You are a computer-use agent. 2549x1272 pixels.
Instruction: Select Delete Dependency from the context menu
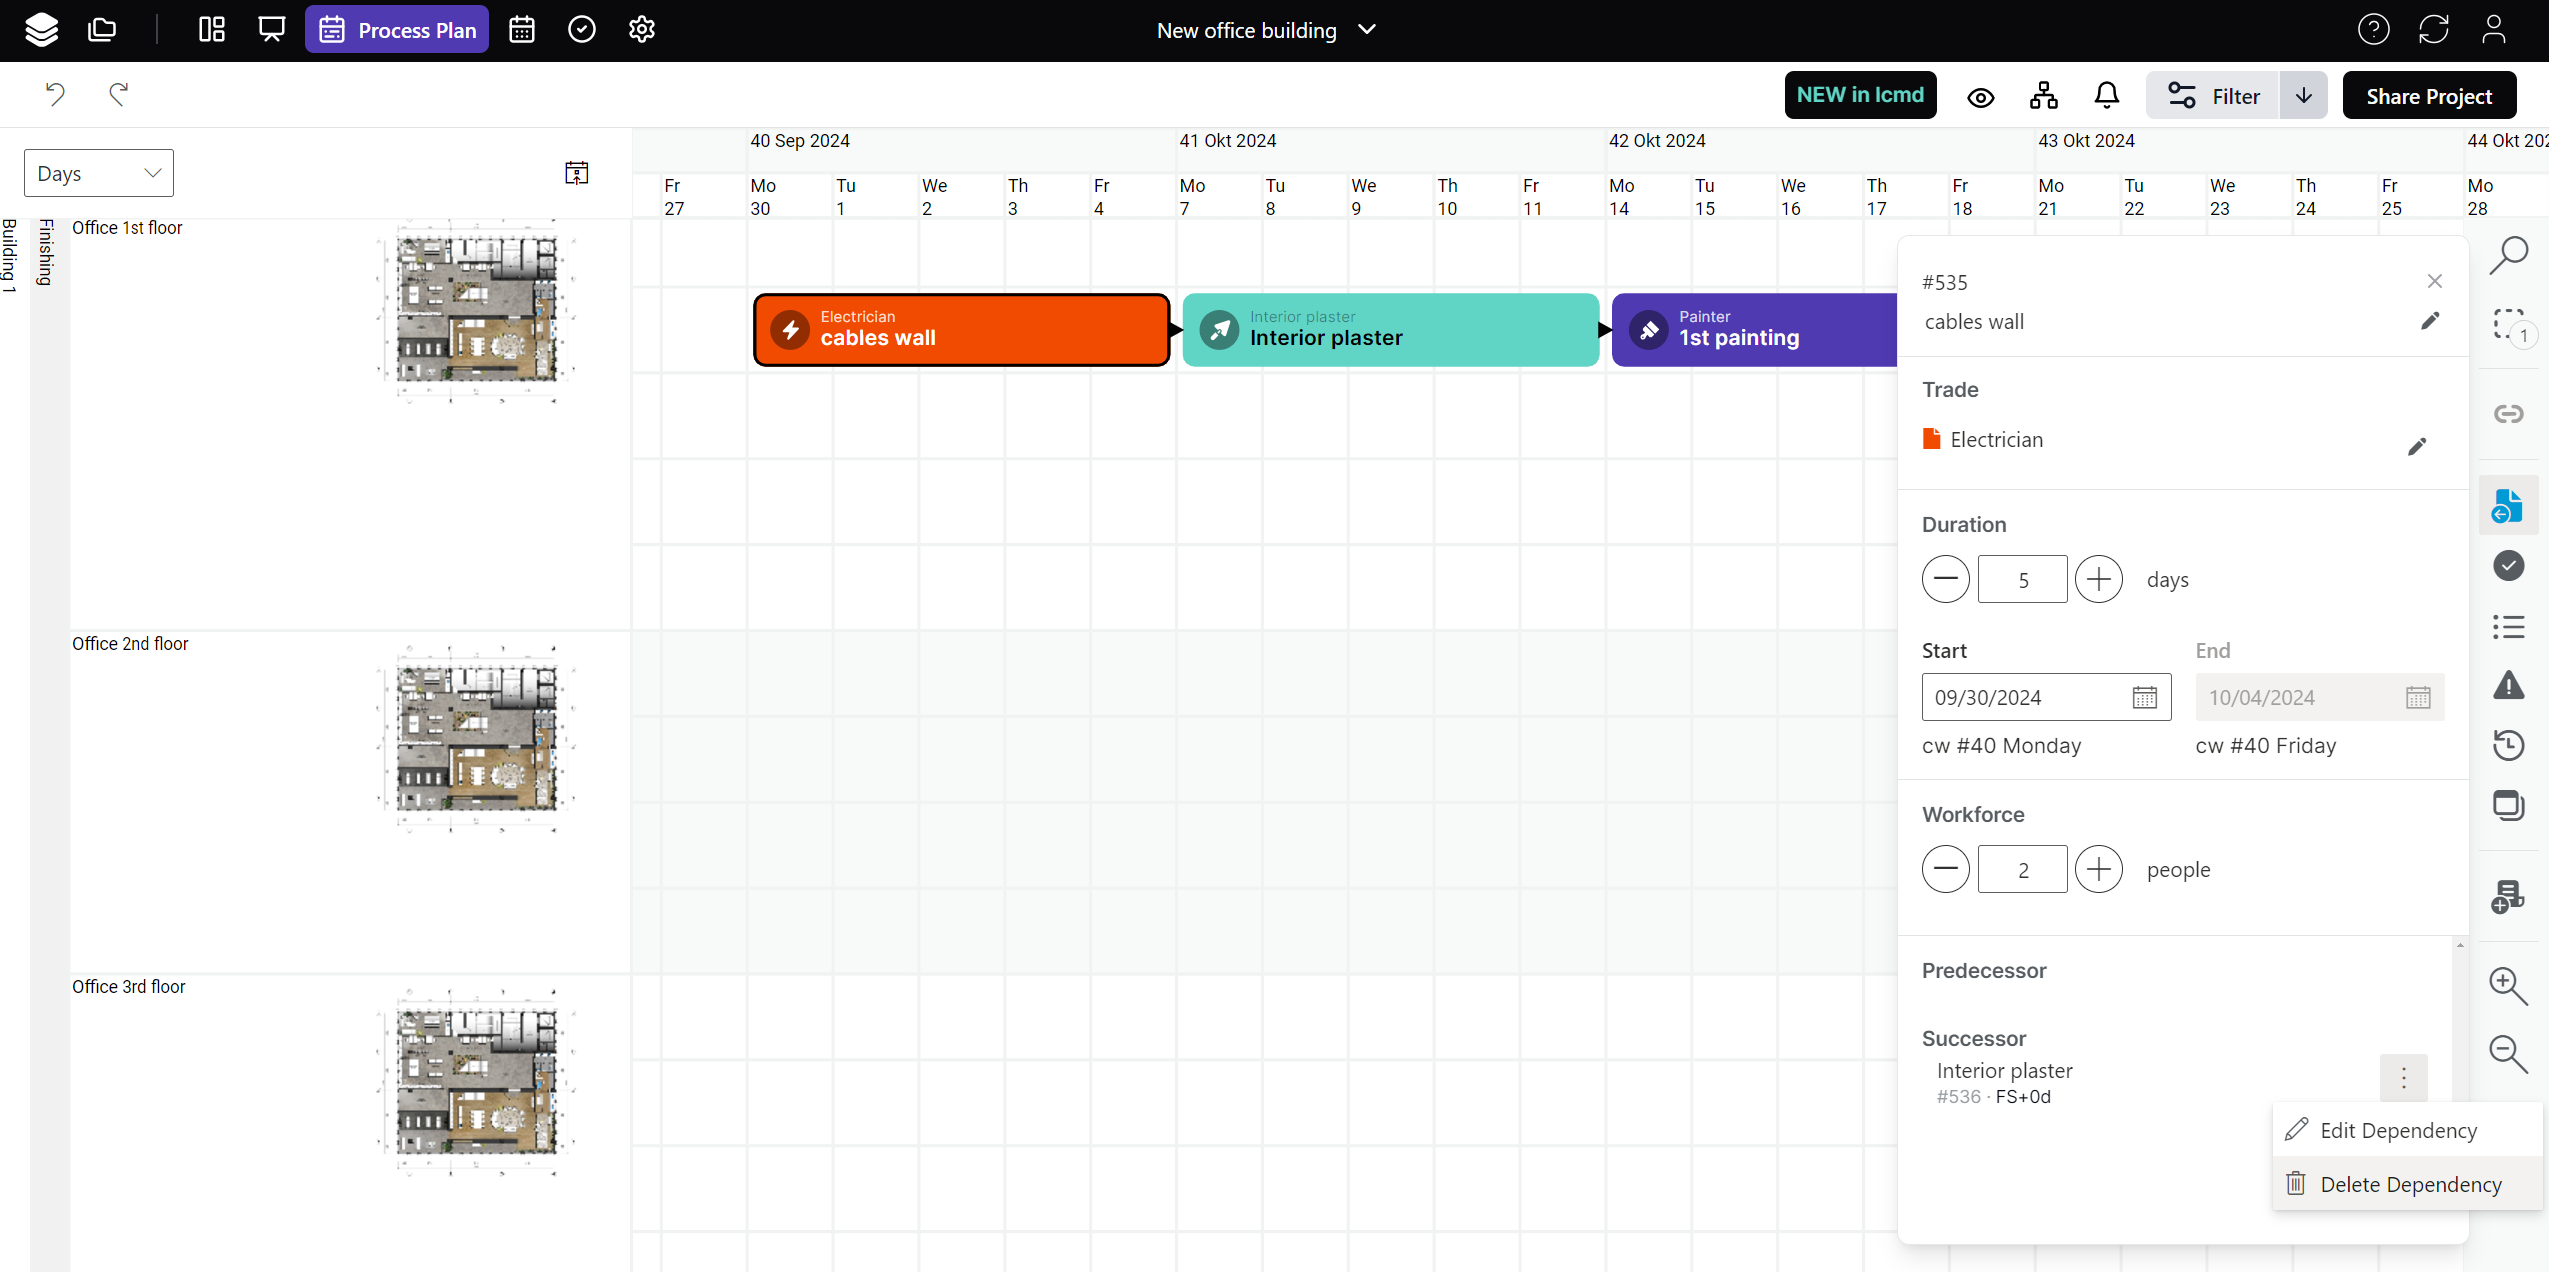tap(2410, 1184)
